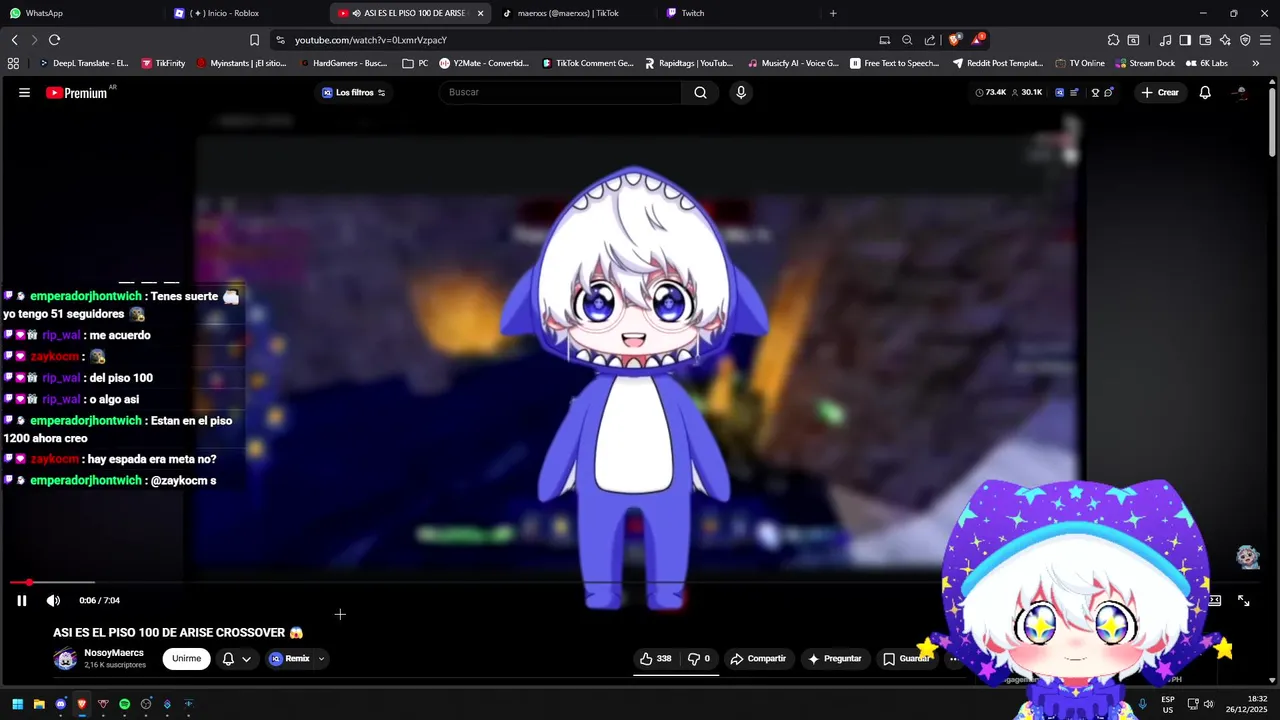Open a new browser tab
1280x720 pixels.
tap(833, 13)
